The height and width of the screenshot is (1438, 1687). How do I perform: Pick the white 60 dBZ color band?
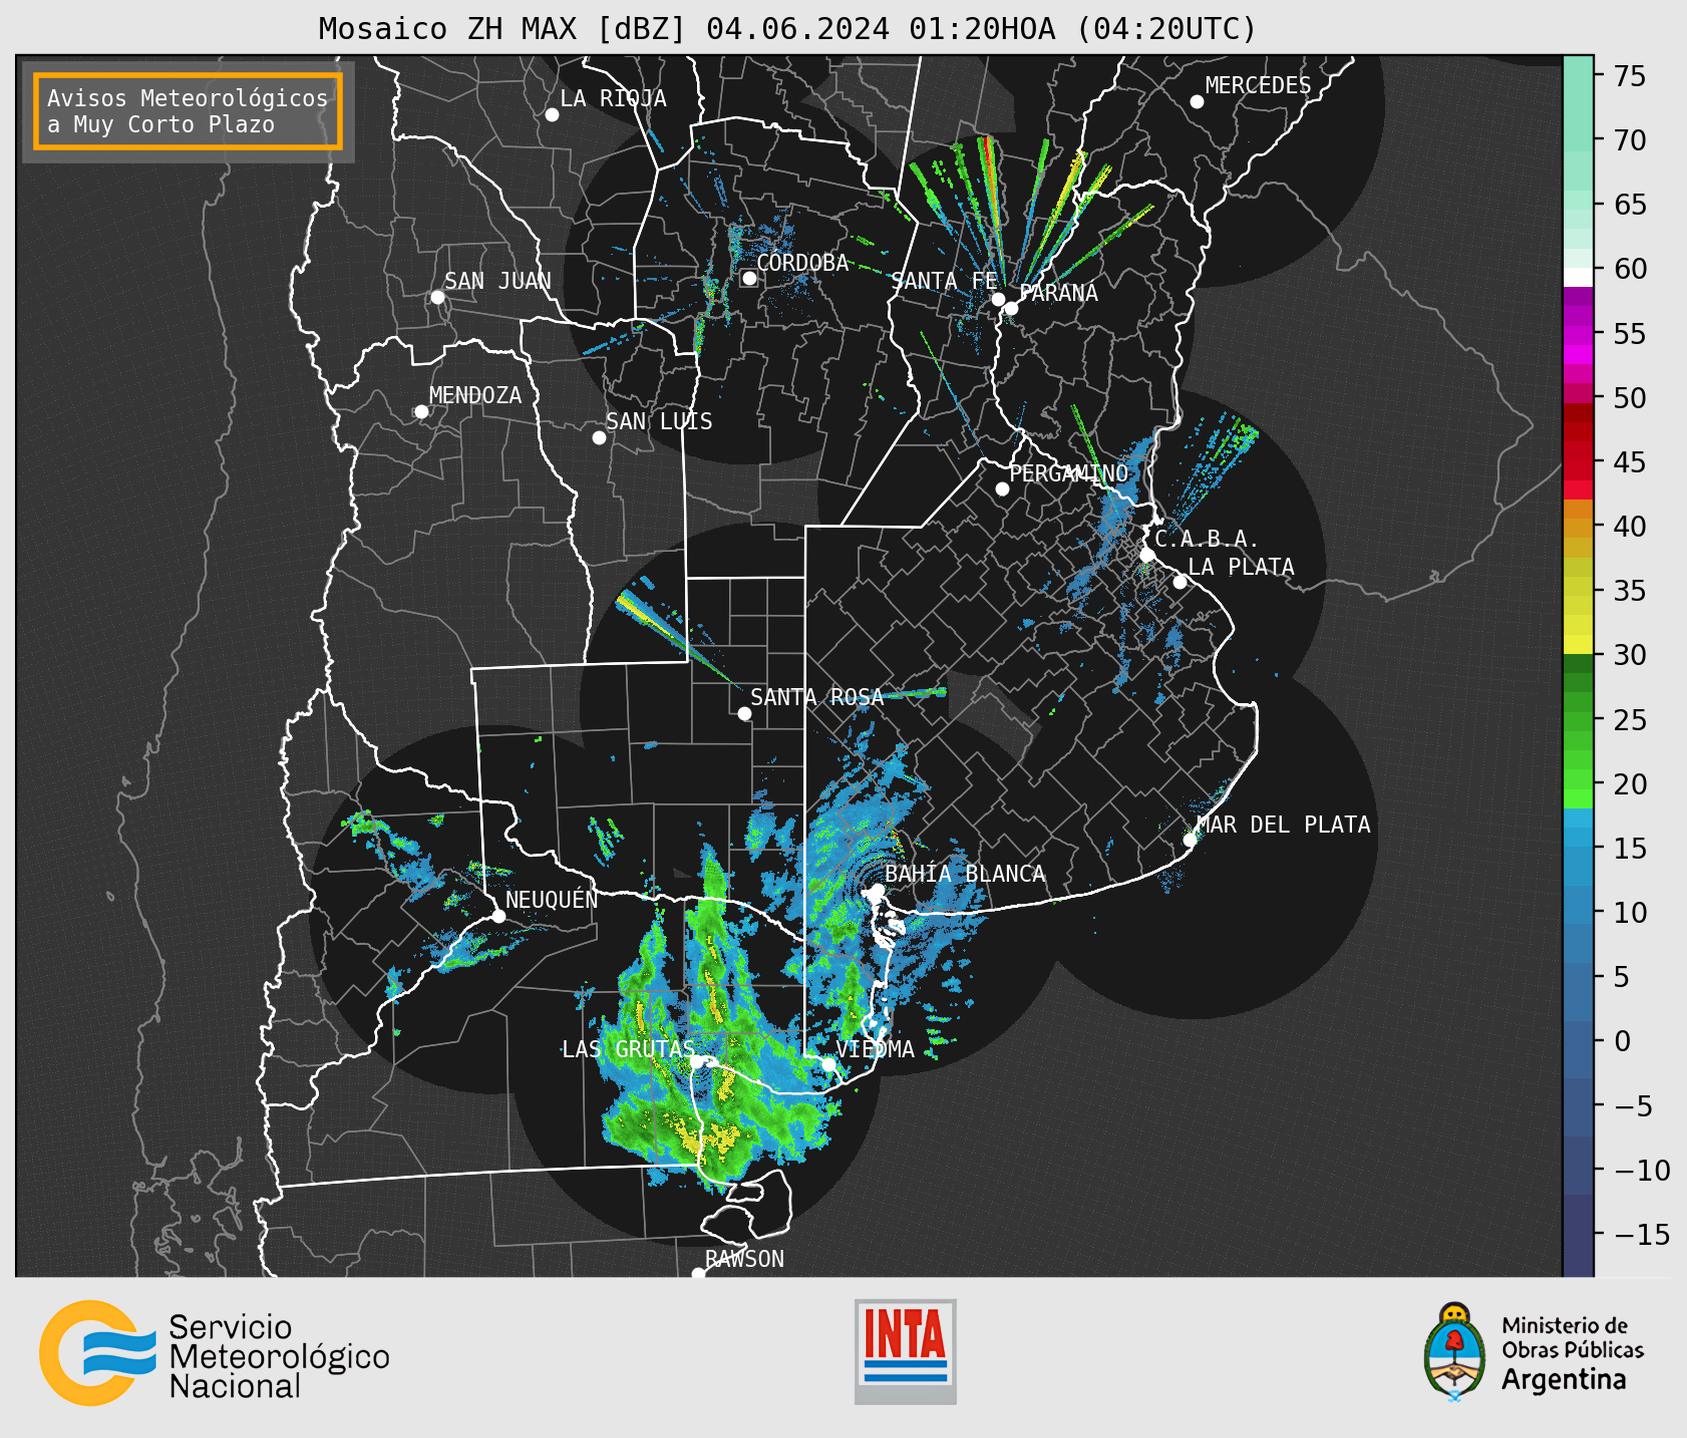point(1578,277)
